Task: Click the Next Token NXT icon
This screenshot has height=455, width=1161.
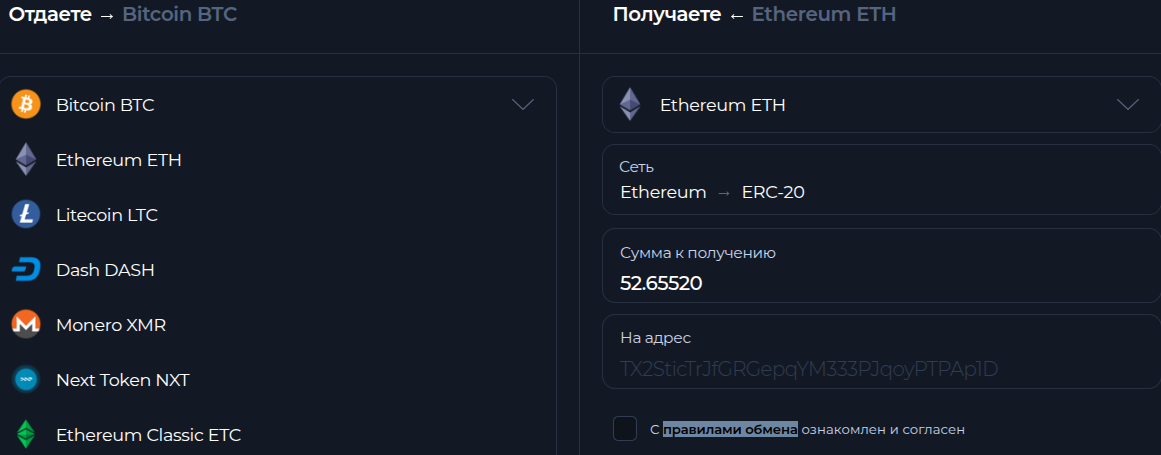Action: tap(26, 380)
